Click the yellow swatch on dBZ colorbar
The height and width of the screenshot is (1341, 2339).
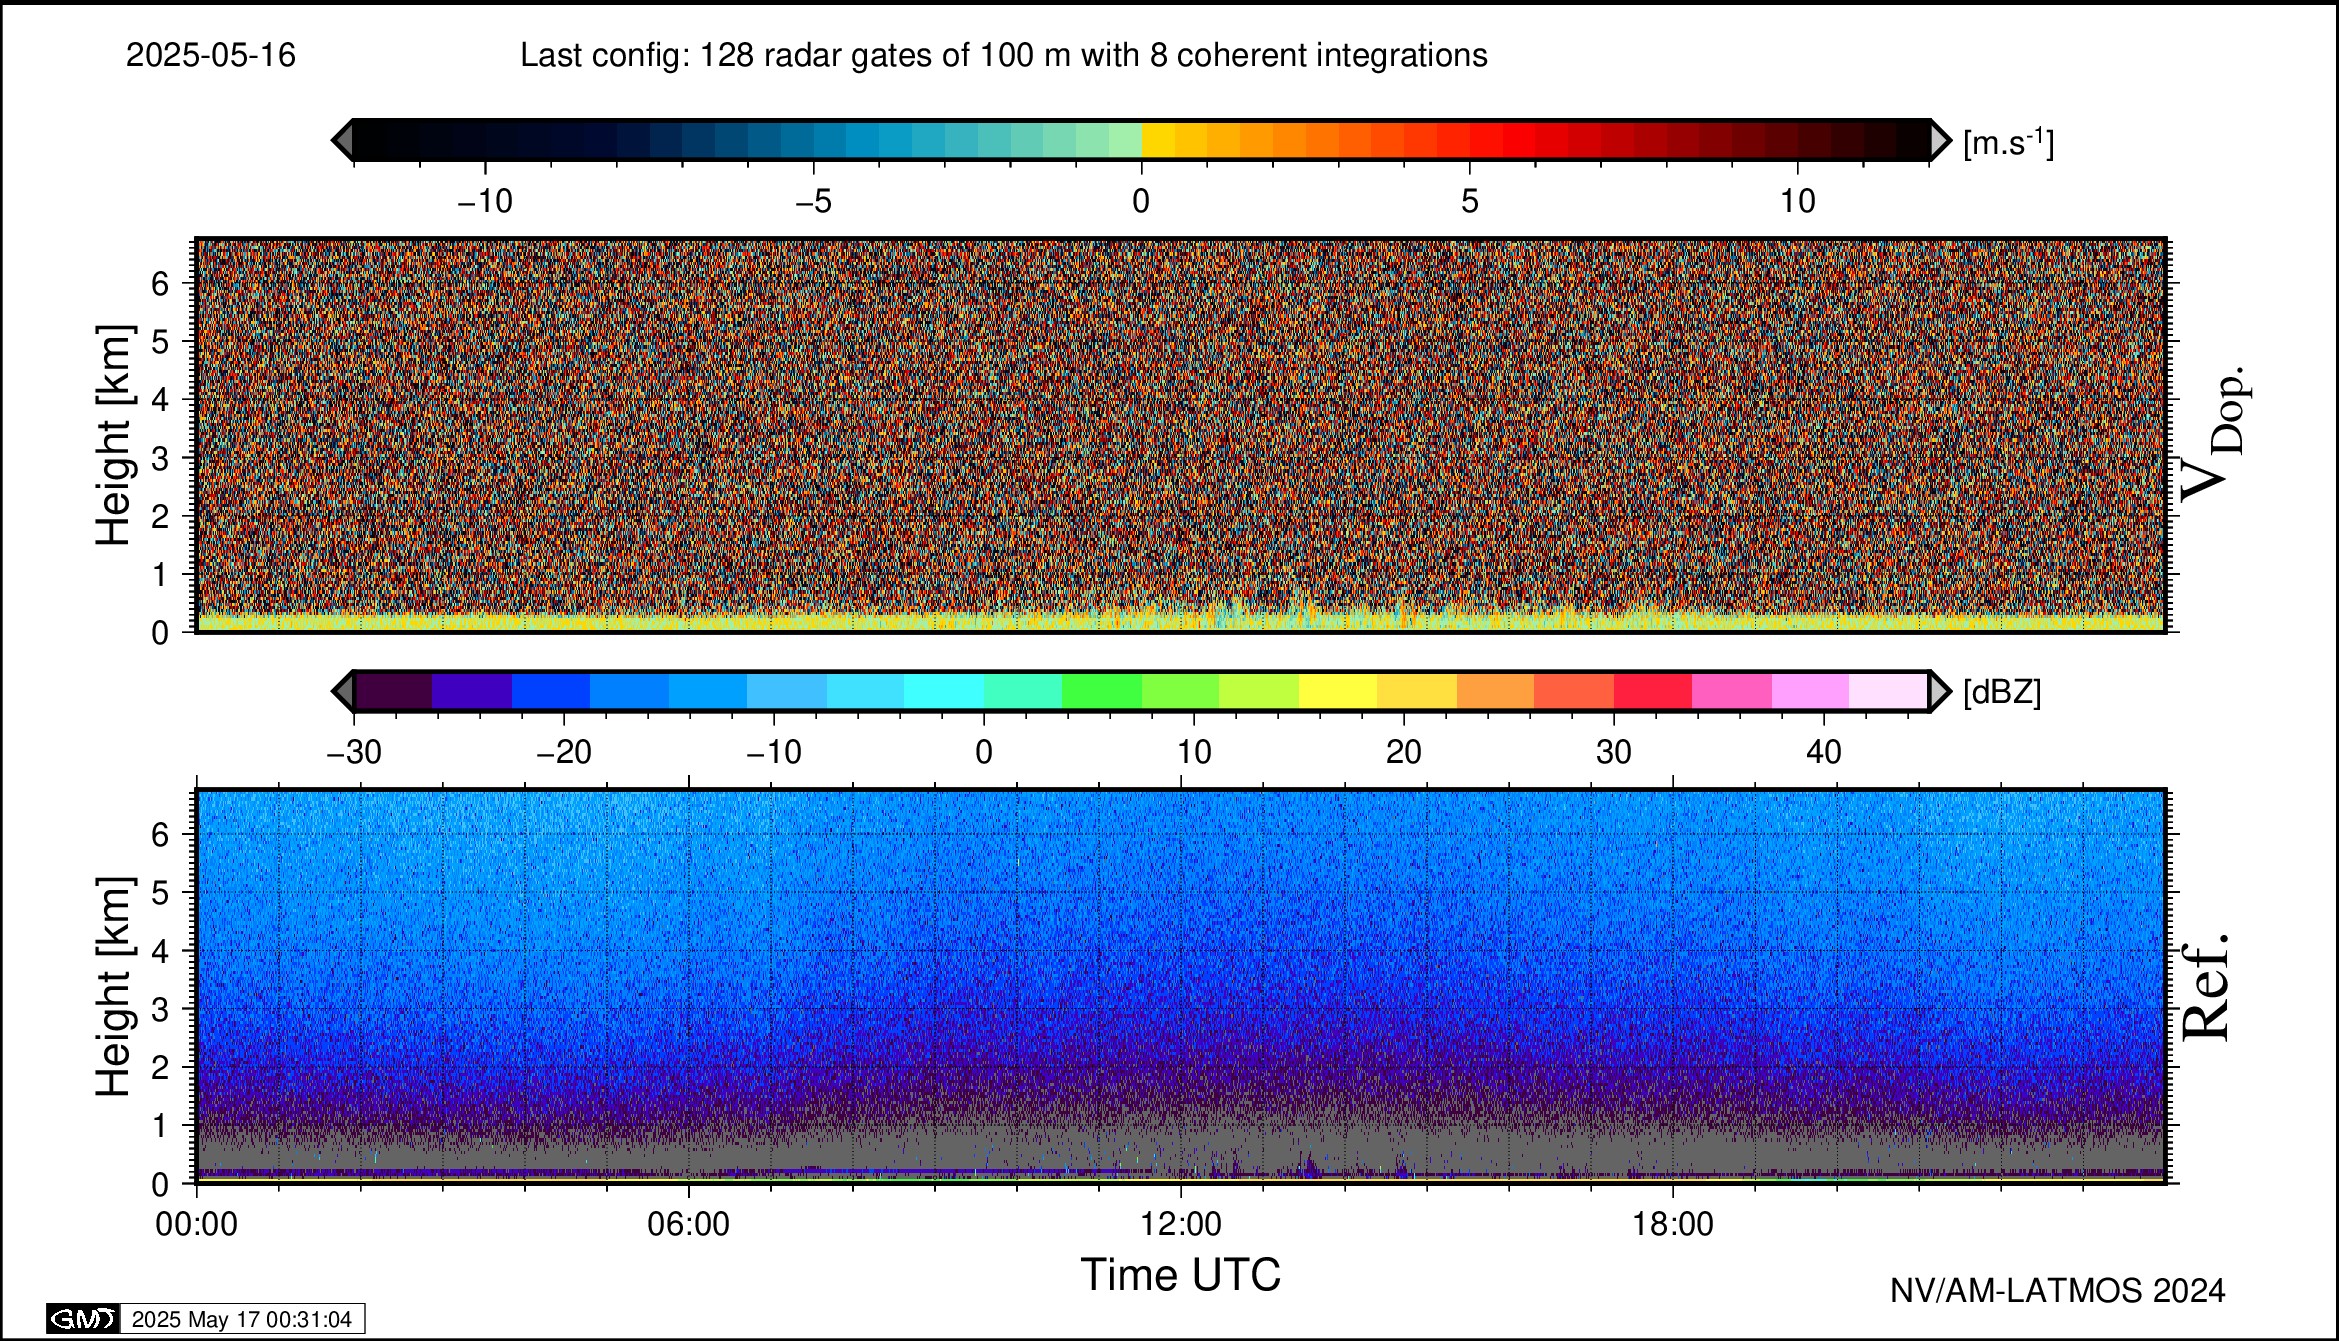pos(1337,692)
